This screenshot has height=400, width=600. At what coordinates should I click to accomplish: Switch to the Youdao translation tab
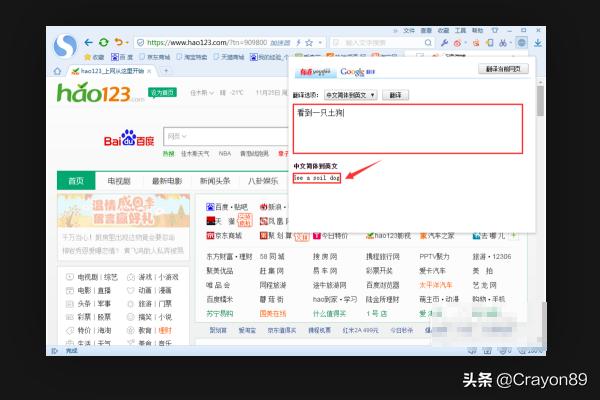coord(315,72)
